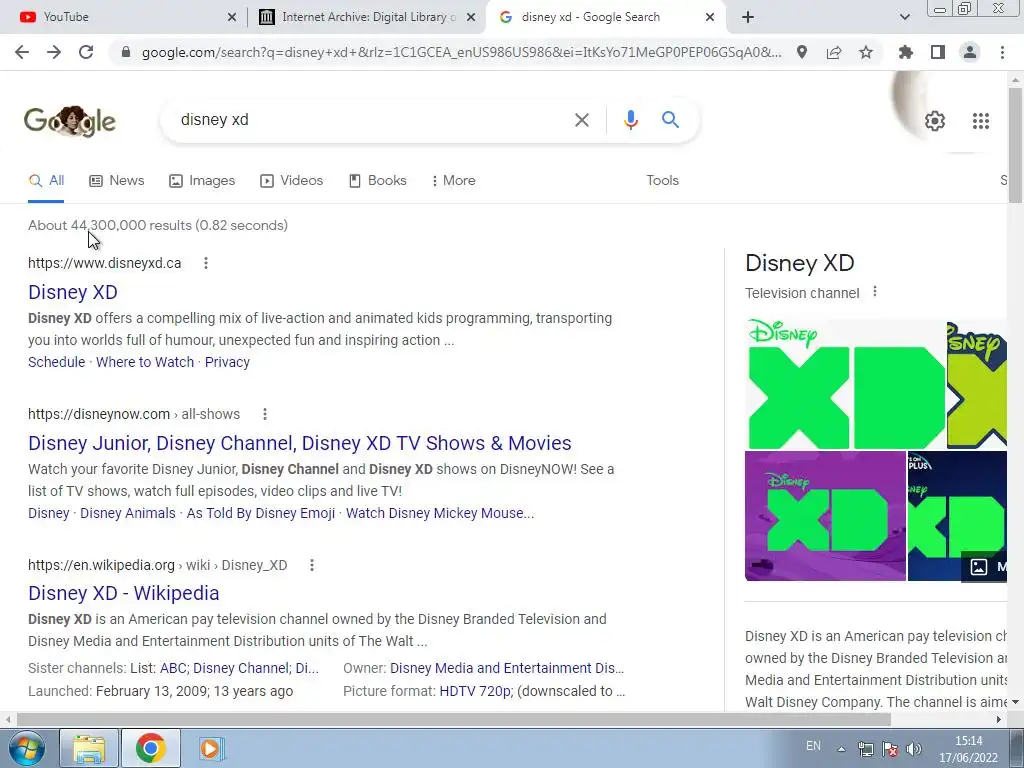Open the Google apps grid
This screenshot has height=768, width=1024.
coord(981,121)
